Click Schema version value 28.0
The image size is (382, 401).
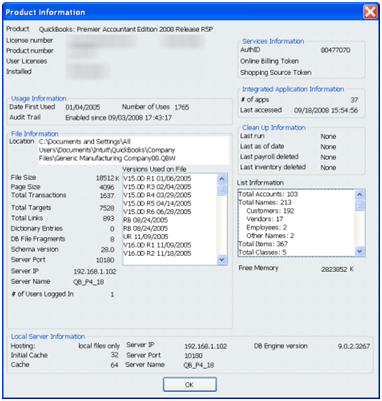(x=108, y=249)
